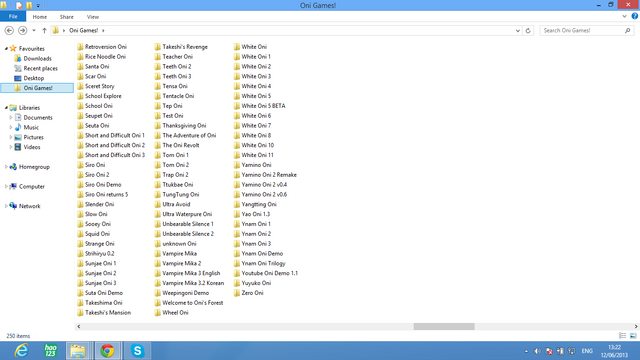Collapse the Favourites tree section
The width and height of the screenshot is (640, 360).
click(x=6, y=49)
